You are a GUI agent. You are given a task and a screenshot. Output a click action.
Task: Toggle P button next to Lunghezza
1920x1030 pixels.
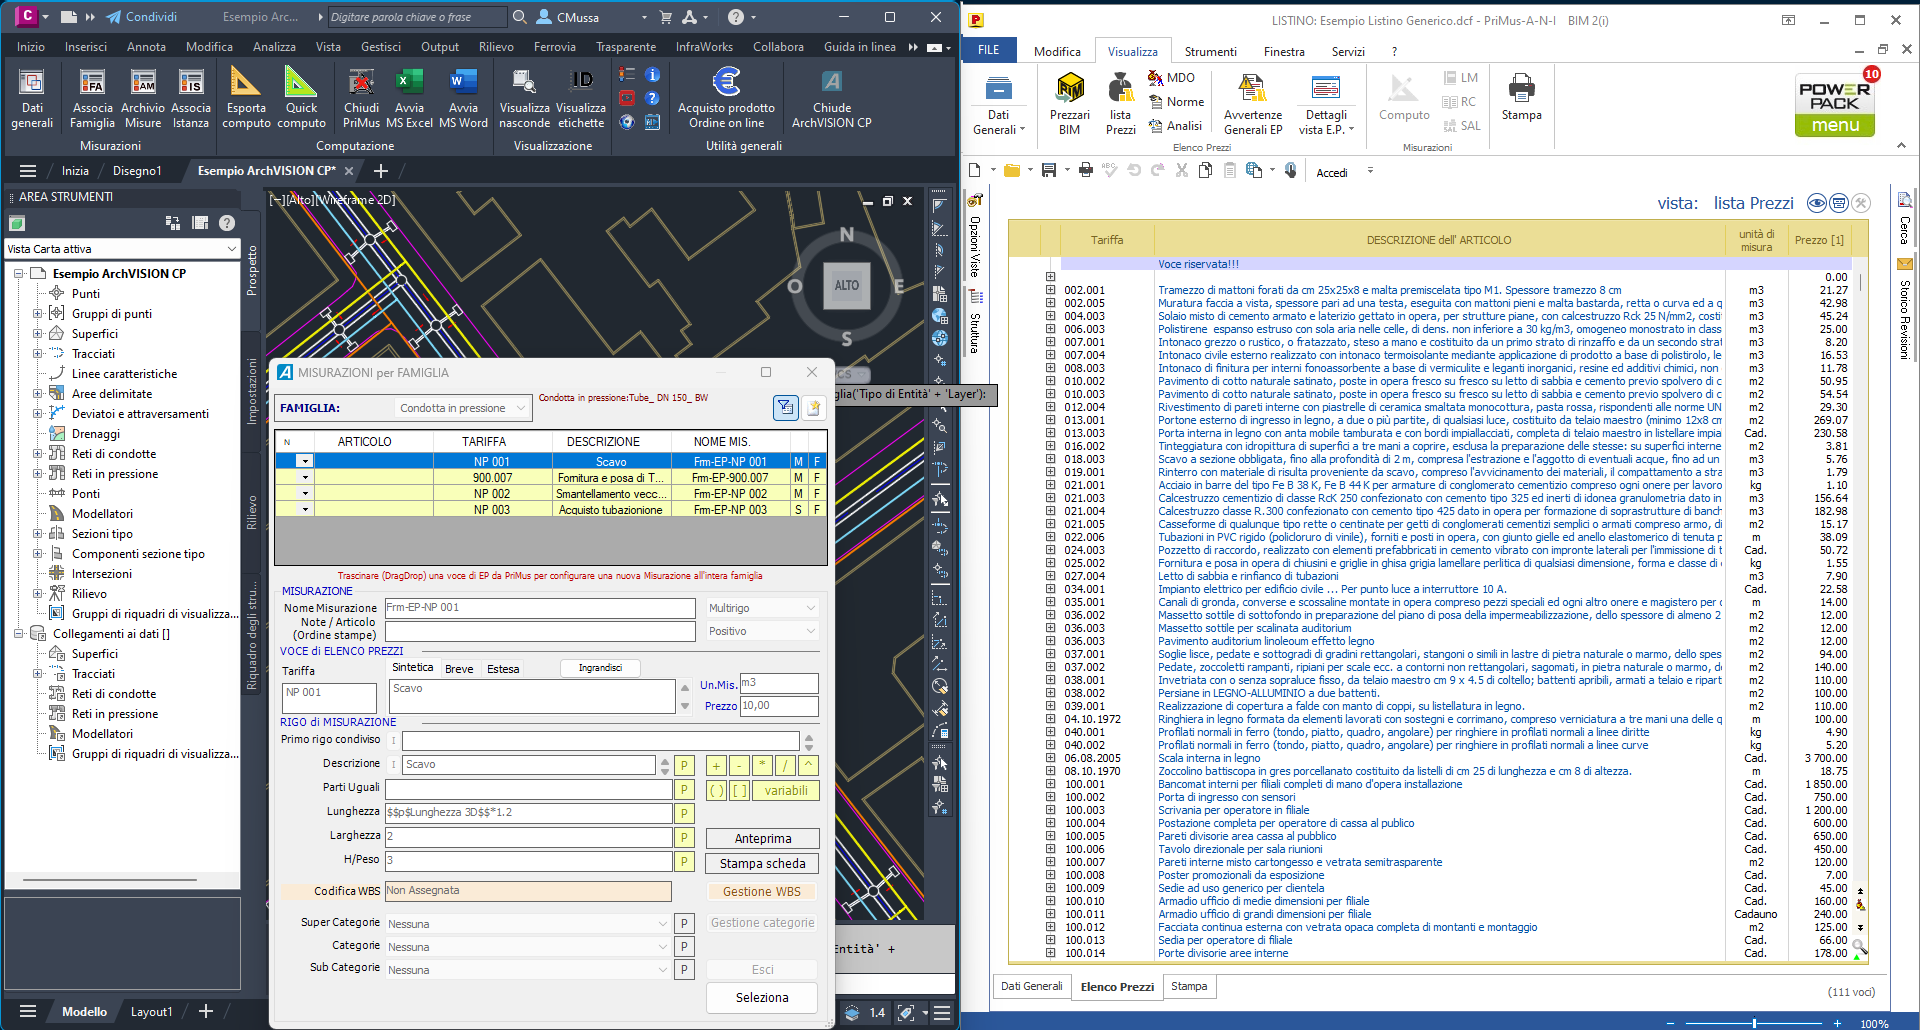click(684, 813)
